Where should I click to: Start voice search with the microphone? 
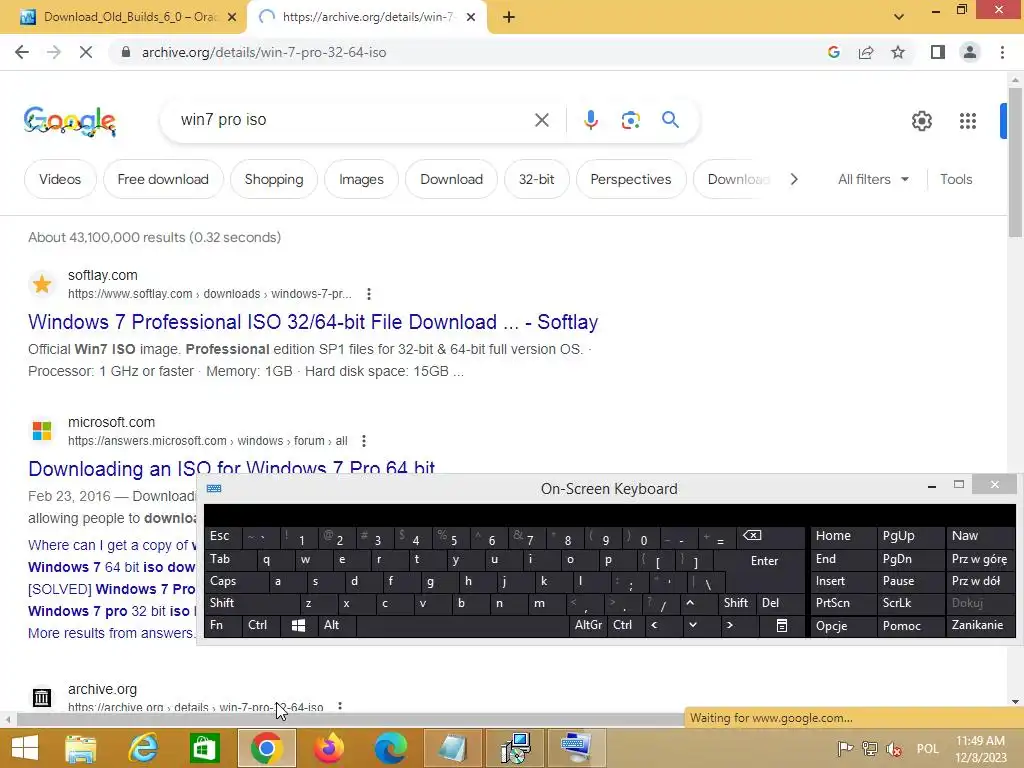click(x=590, y=120)
